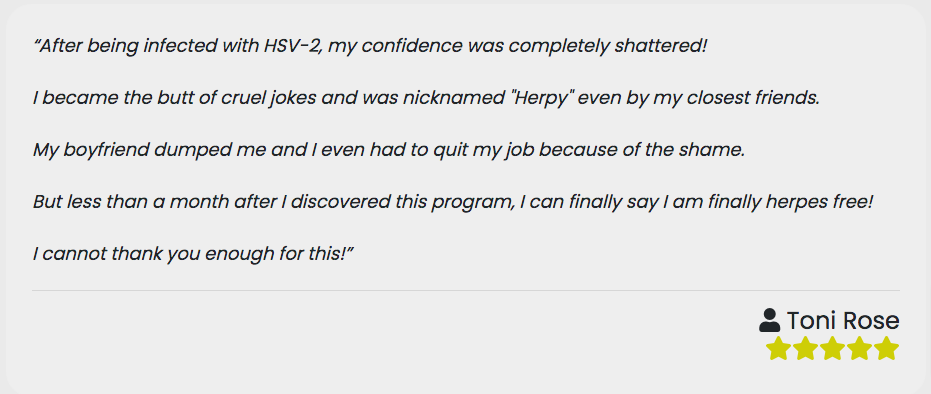Click the words "less than a month"
This screenshot has width=931, height=394.
click(121, 202)
